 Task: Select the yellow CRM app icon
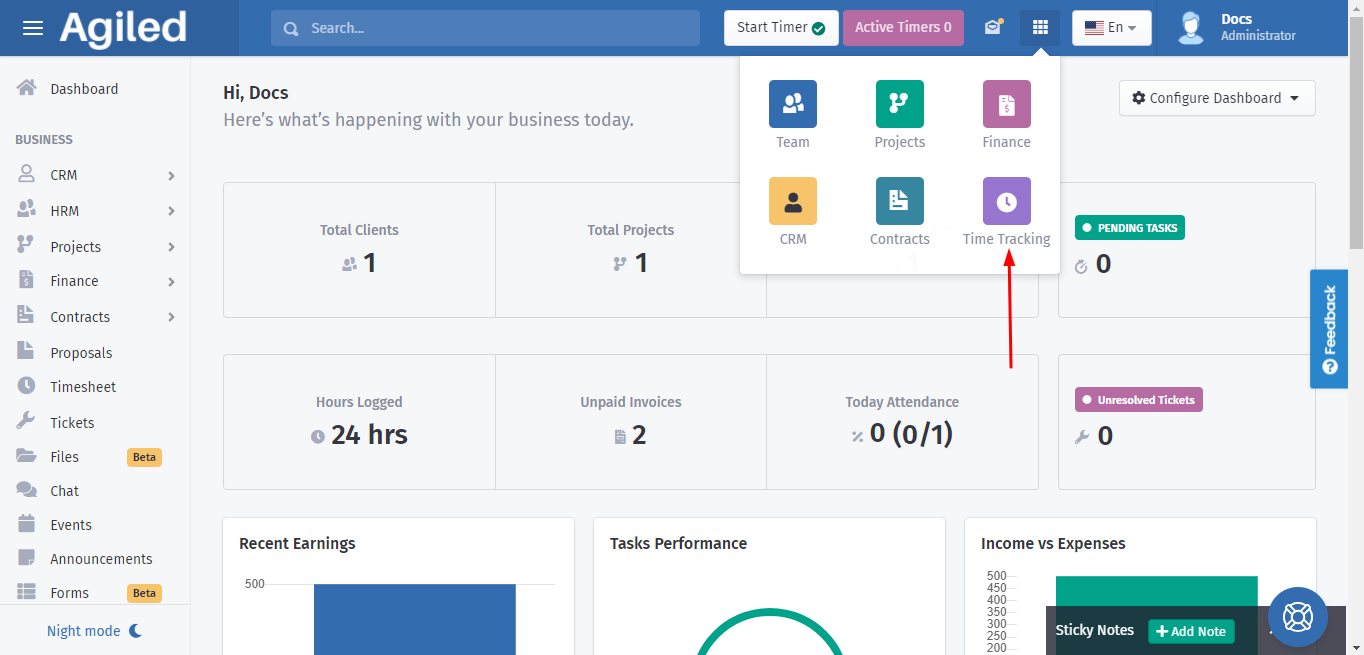click(792, 202)
